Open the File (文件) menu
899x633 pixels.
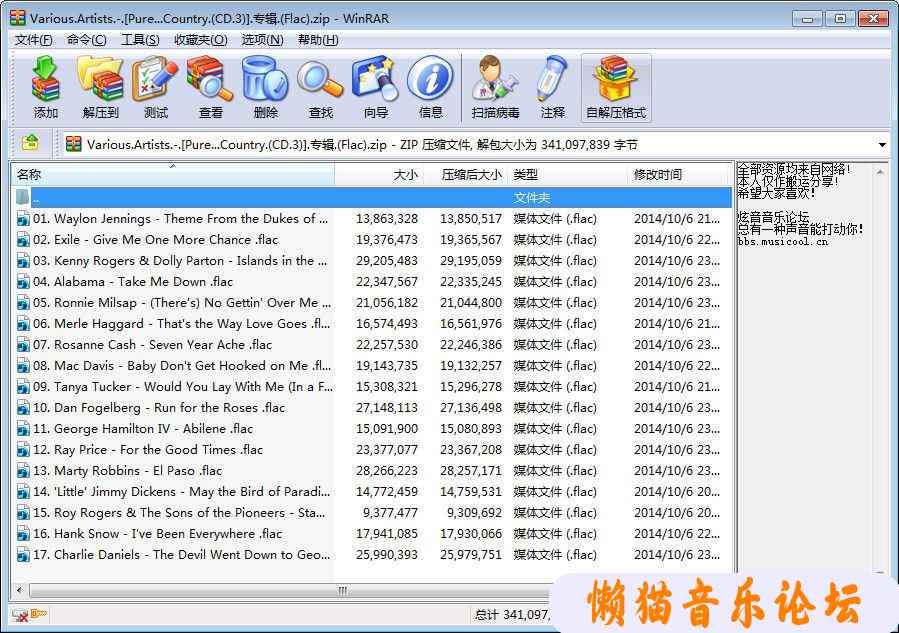34,40
